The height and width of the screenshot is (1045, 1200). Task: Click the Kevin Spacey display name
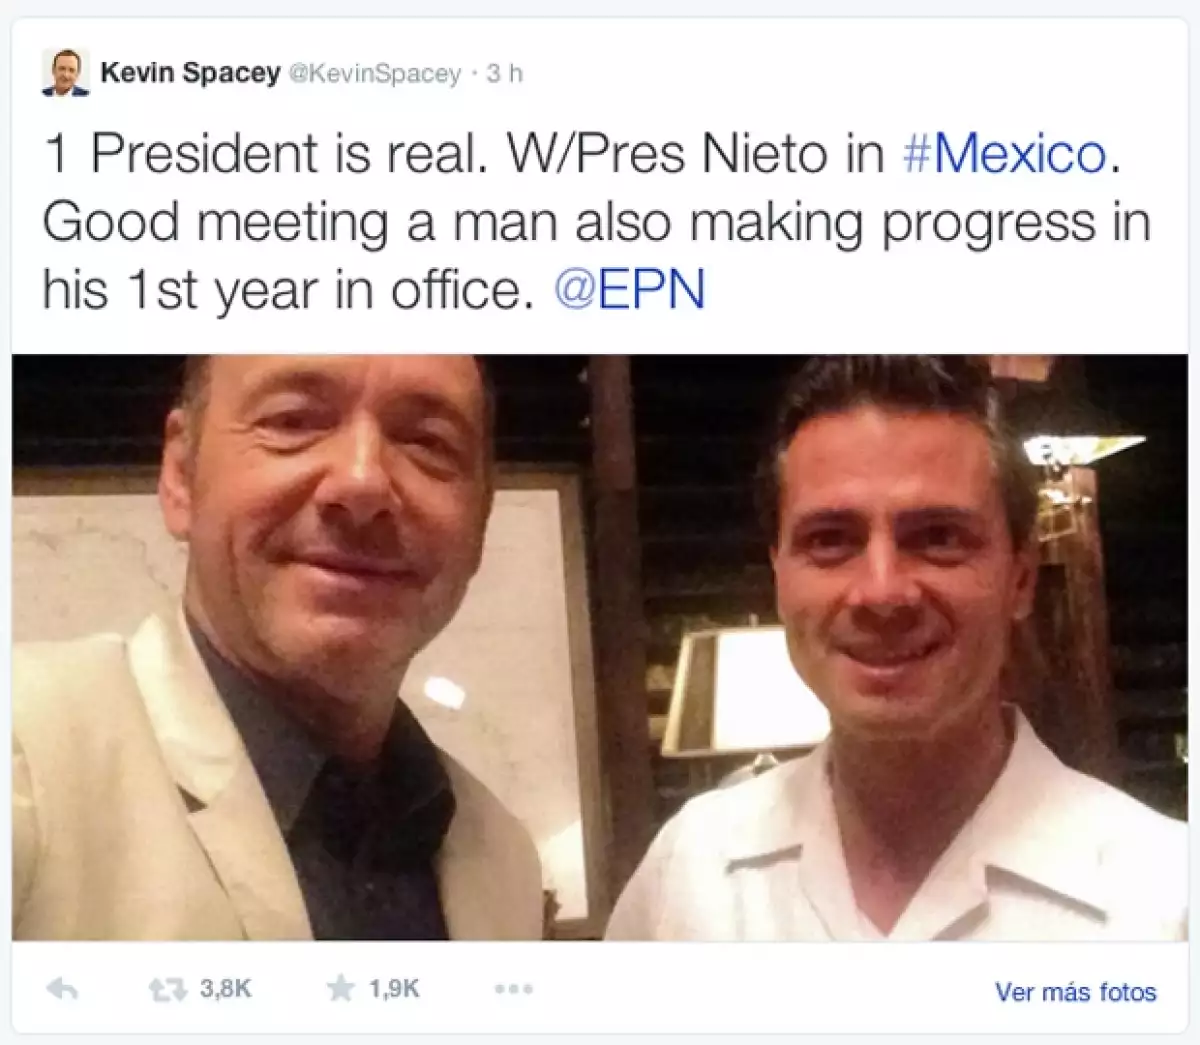[190, 73]
